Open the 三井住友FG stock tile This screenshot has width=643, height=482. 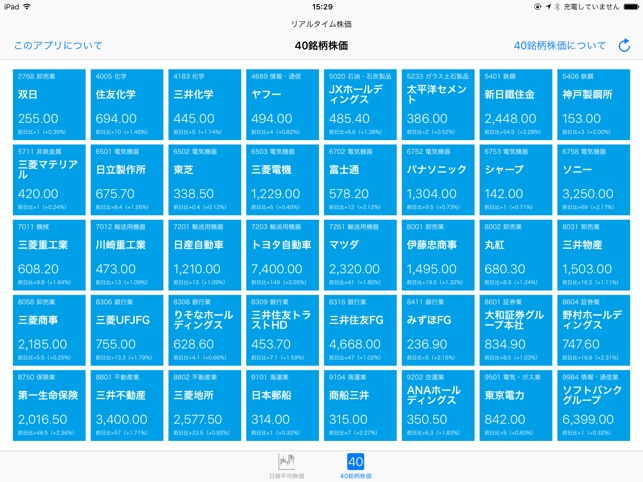[360, 330]
